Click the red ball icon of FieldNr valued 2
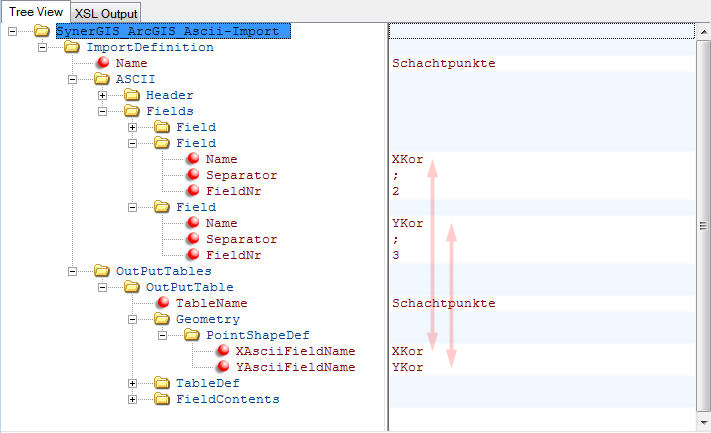Image resolution: width=711 pixels, height=433 pixels. click(x=193, y=190)
